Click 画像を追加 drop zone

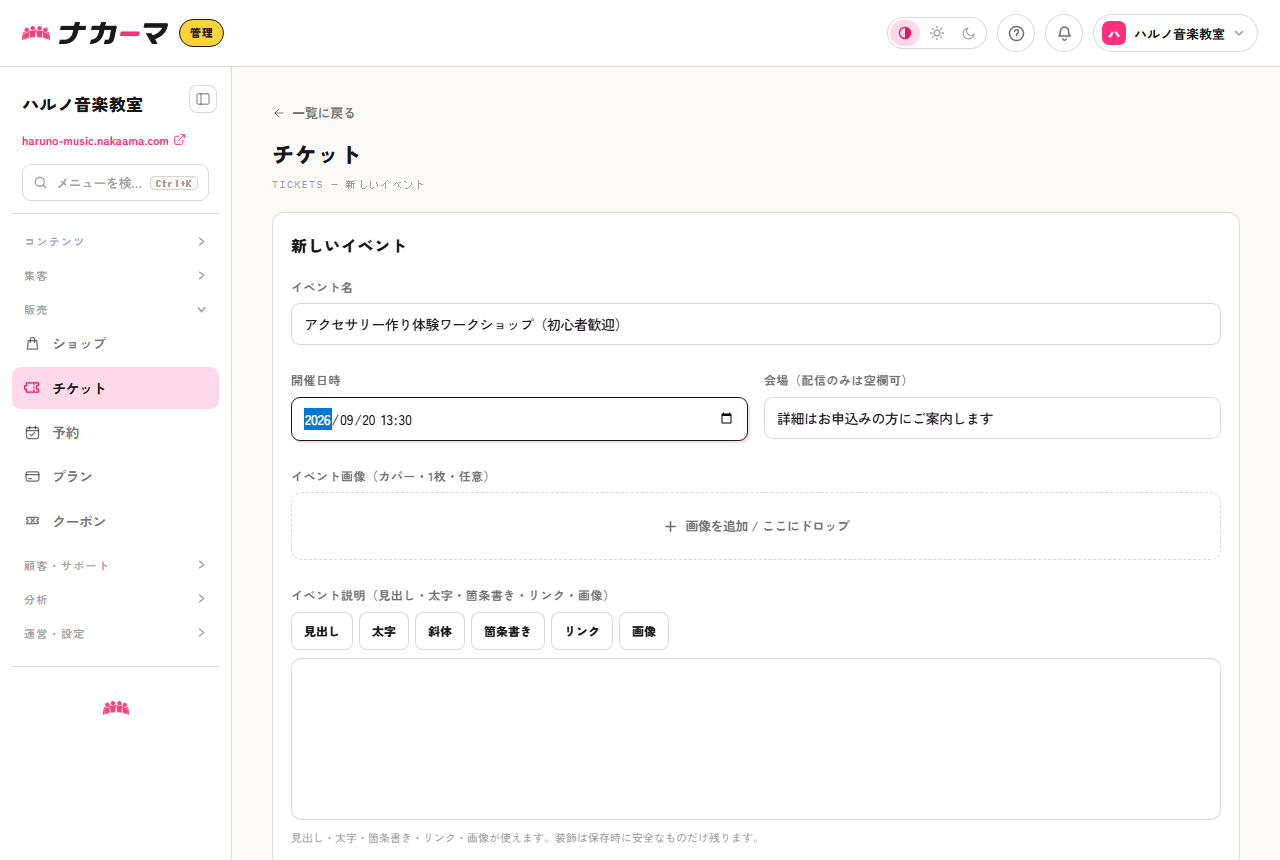tap(756, 526)
